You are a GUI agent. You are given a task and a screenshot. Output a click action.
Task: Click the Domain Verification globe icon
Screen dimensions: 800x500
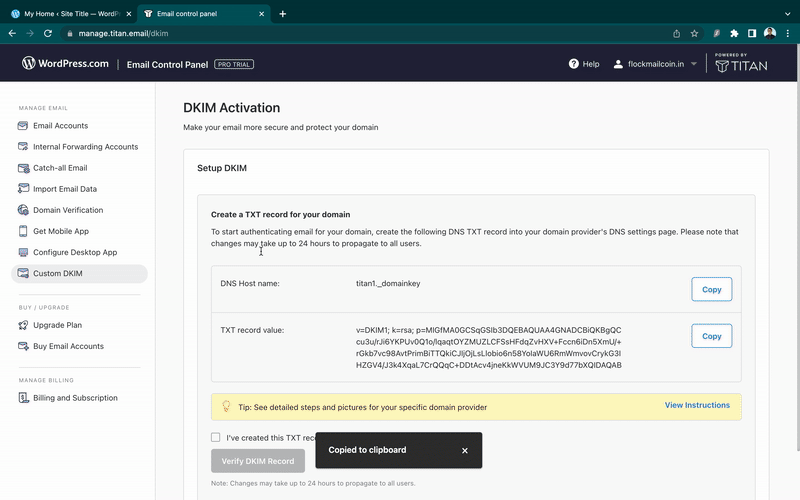pos(23,210)
